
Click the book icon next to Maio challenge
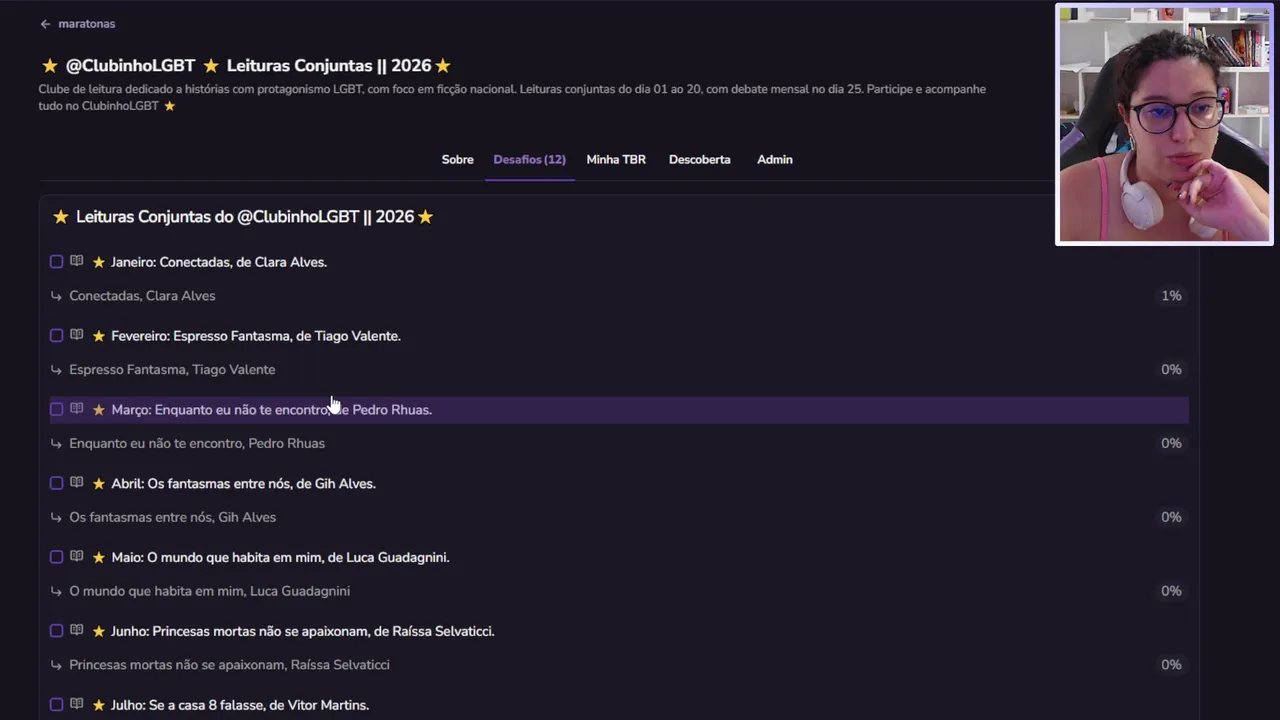(x=76, y=557)
